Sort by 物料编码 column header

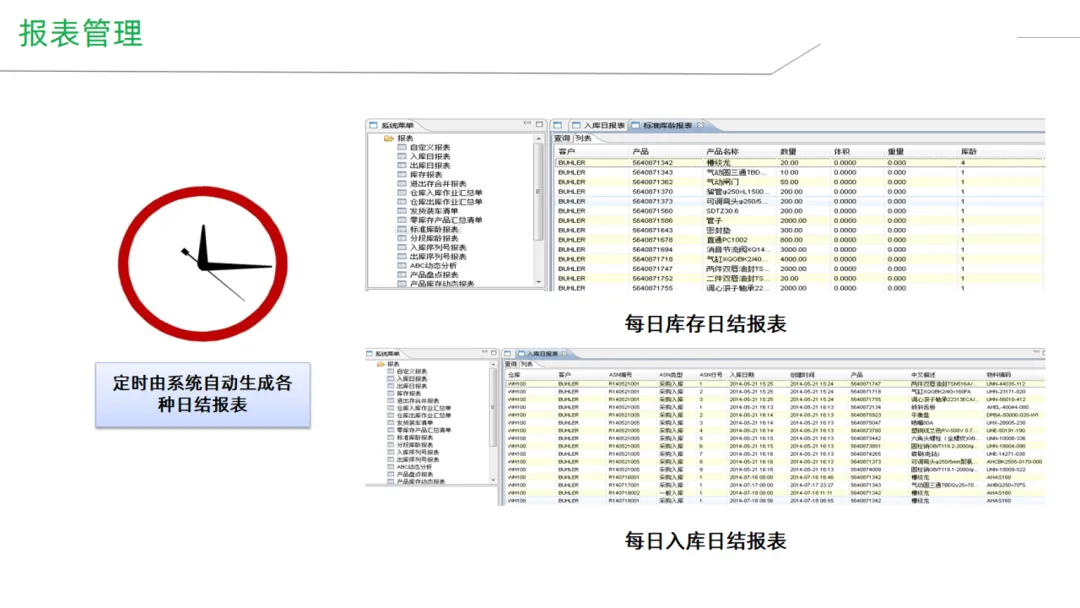[999, 375]
